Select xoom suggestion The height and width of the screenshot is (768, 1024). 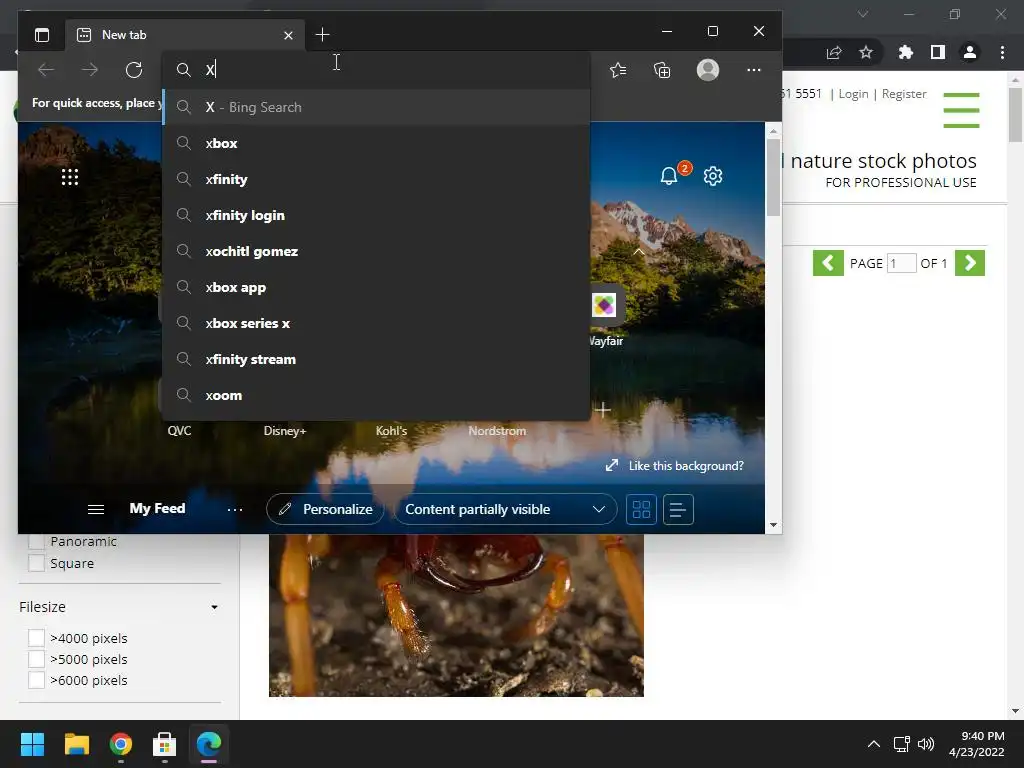pyautogui.click(x=377, y=395)
